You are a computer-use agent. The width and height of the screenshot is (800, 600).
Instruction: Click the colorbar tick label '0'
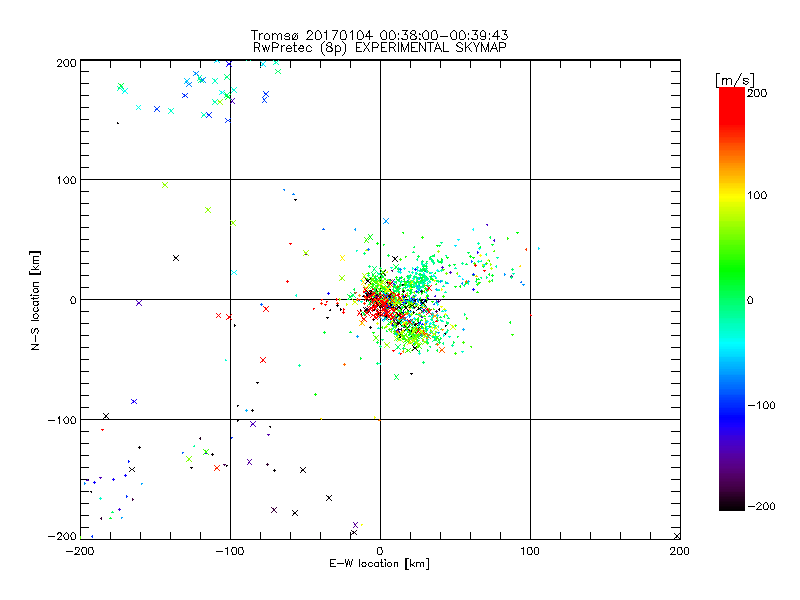pos(750,300)
